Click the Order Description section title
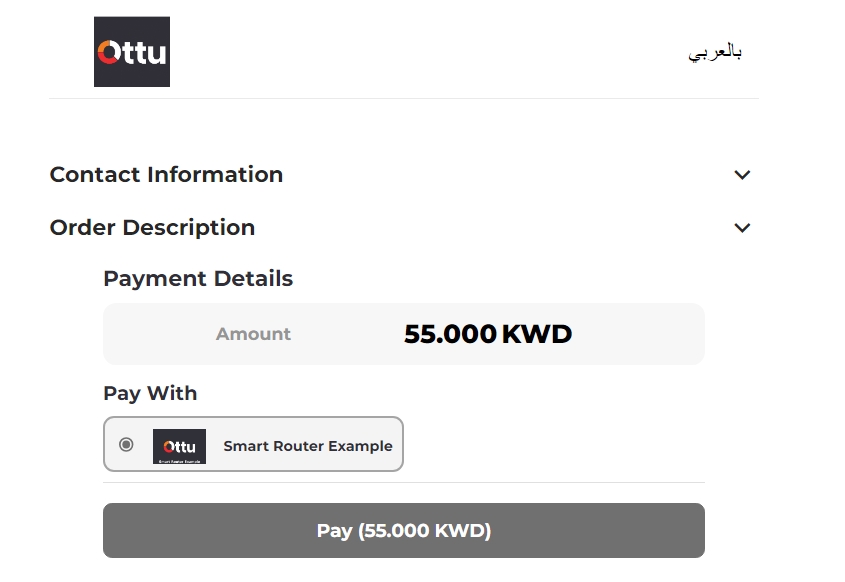 [x=152, y=228]
